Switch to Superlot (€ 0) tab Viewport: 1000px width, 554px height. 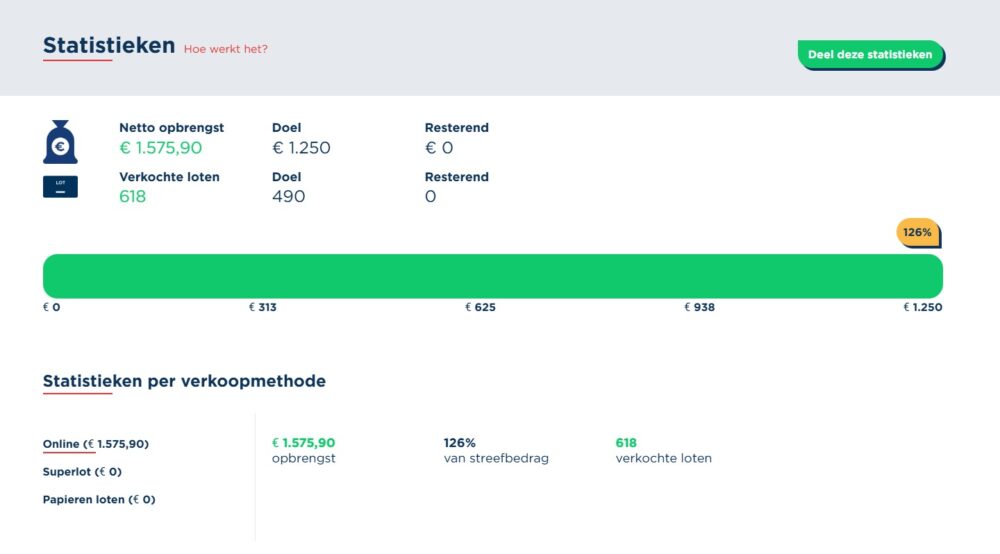(82, 472)
